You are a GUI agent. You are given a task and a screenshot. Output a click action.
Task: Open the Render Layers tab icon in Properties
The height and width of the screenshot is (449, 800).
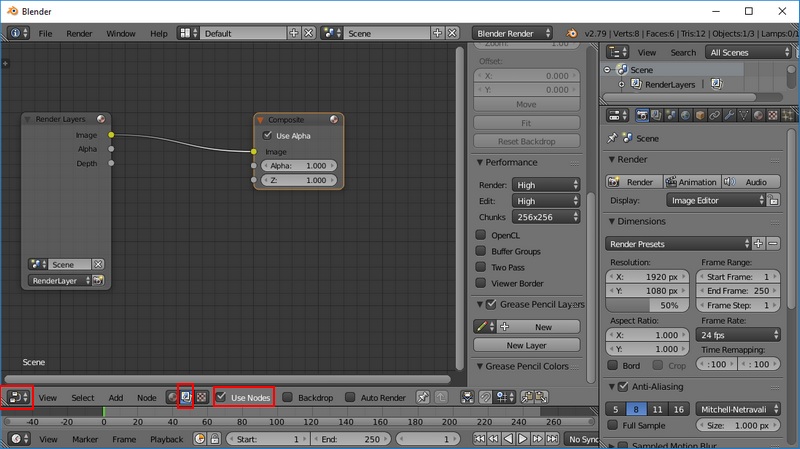point(656,116)
